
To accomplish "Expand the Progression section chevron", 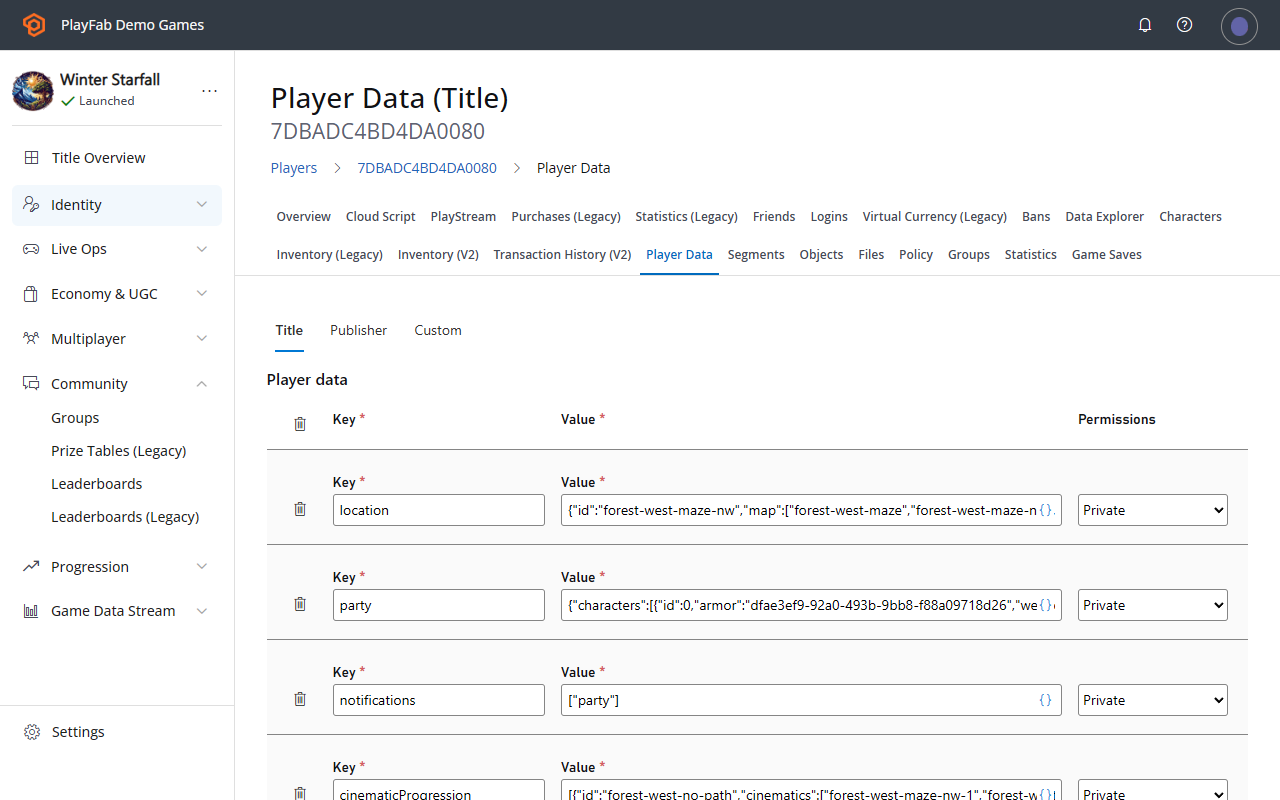I will coord(202,567).
